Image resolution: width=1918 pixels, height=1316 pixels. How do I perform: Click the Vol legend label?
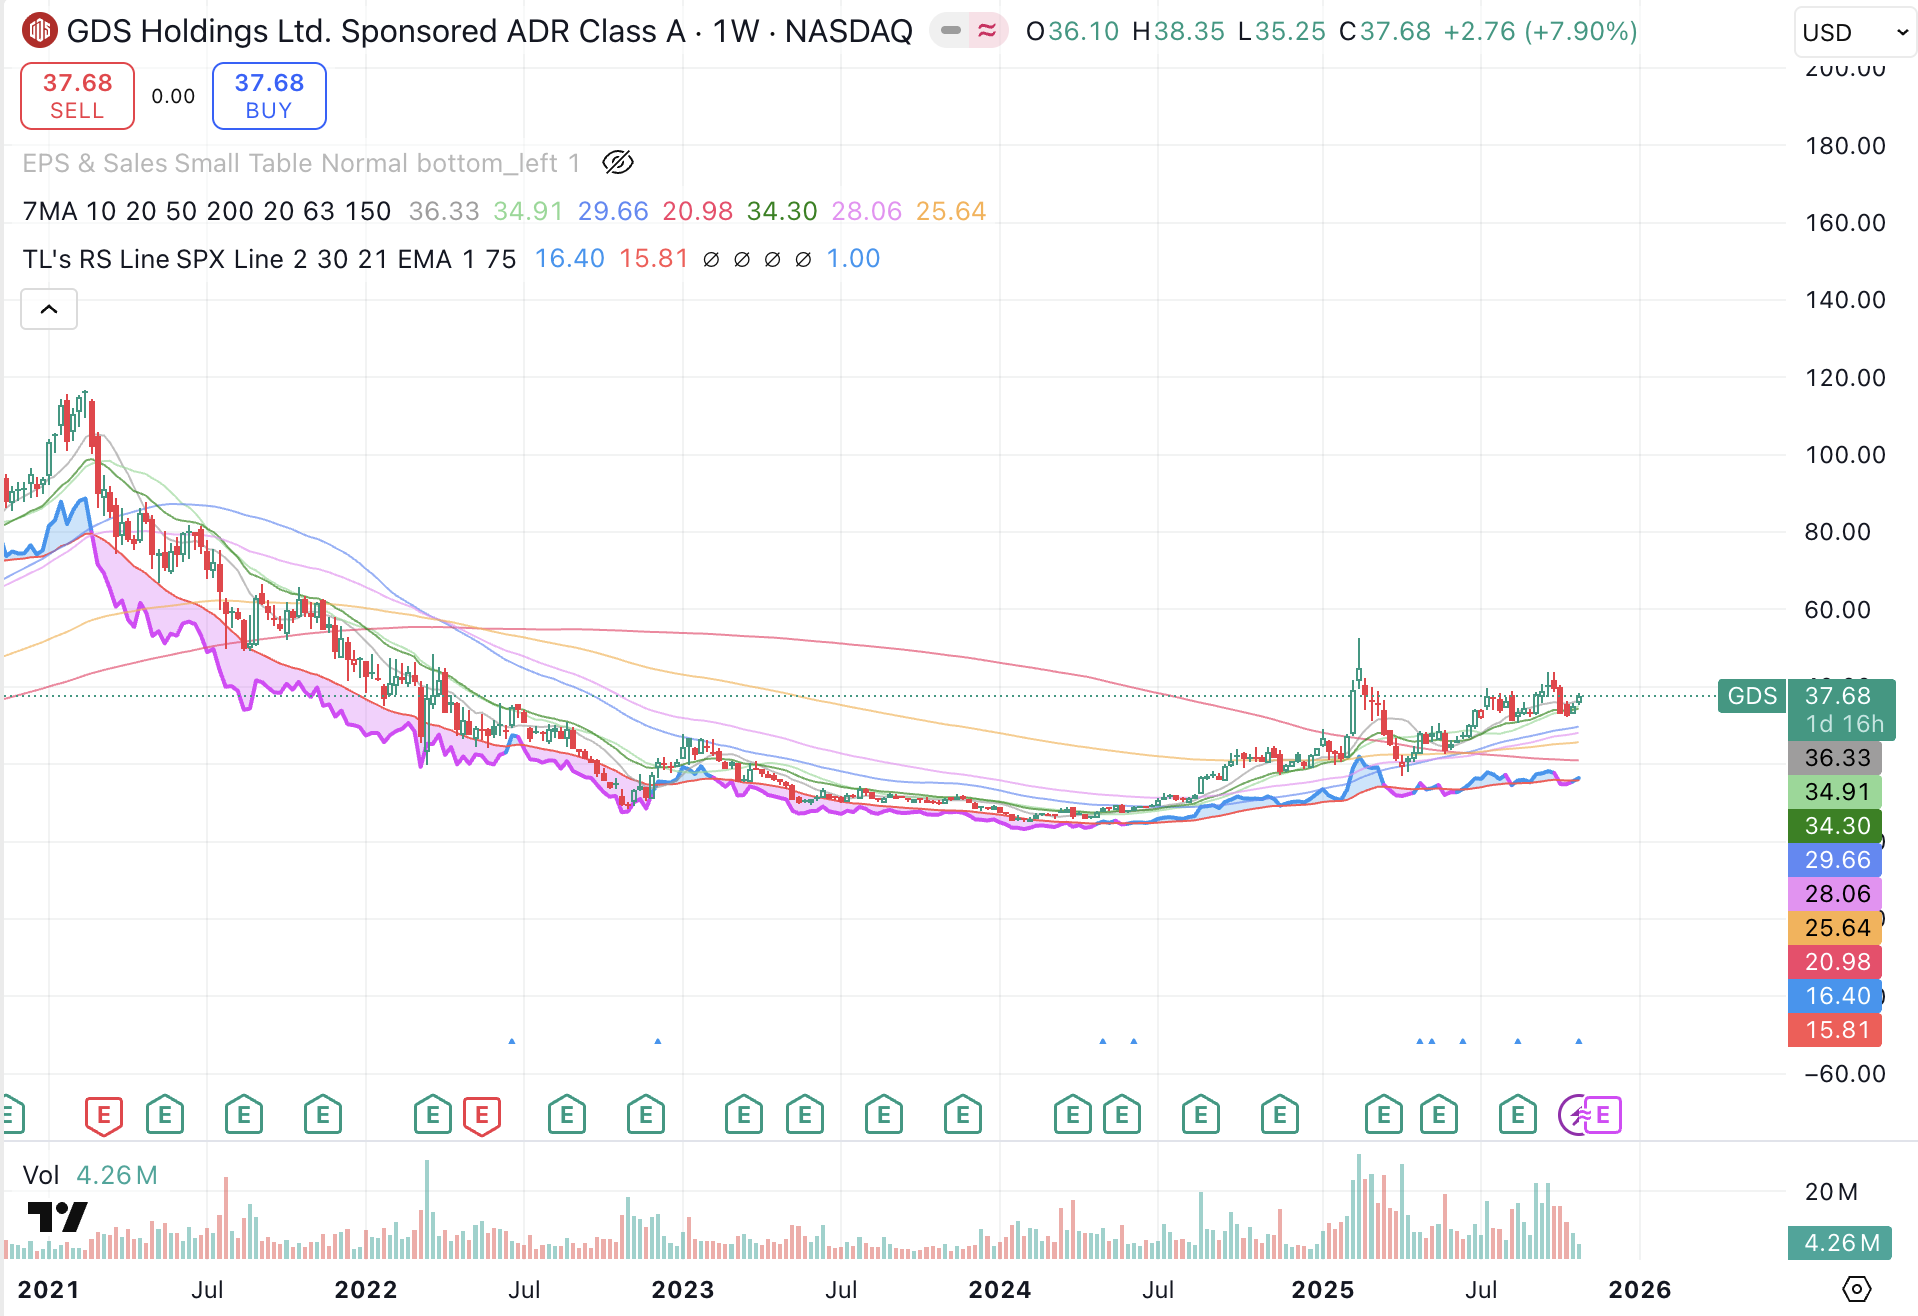[x=41, y=1175]
